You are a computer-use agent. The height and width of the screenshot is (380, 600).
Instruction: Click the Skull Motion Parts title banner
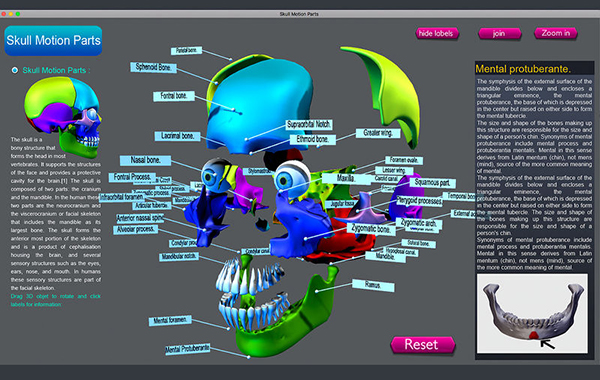[53, 41]
